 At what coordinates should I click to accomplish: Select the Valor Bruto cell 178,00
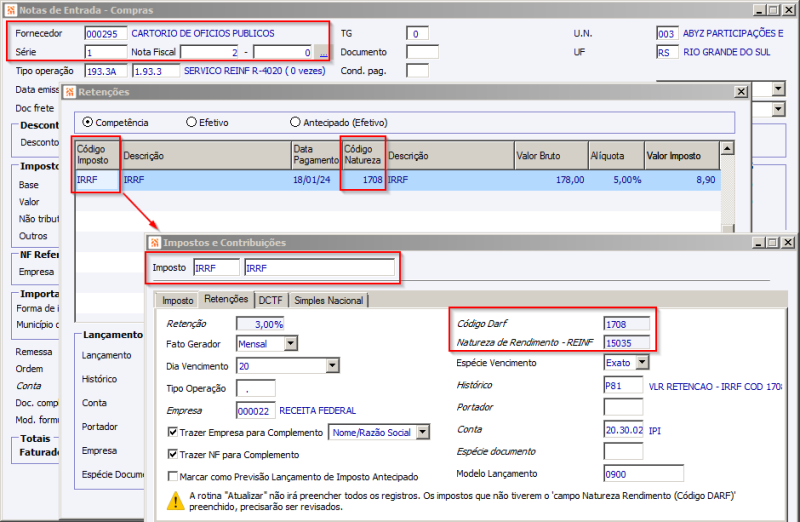point(551,180)
